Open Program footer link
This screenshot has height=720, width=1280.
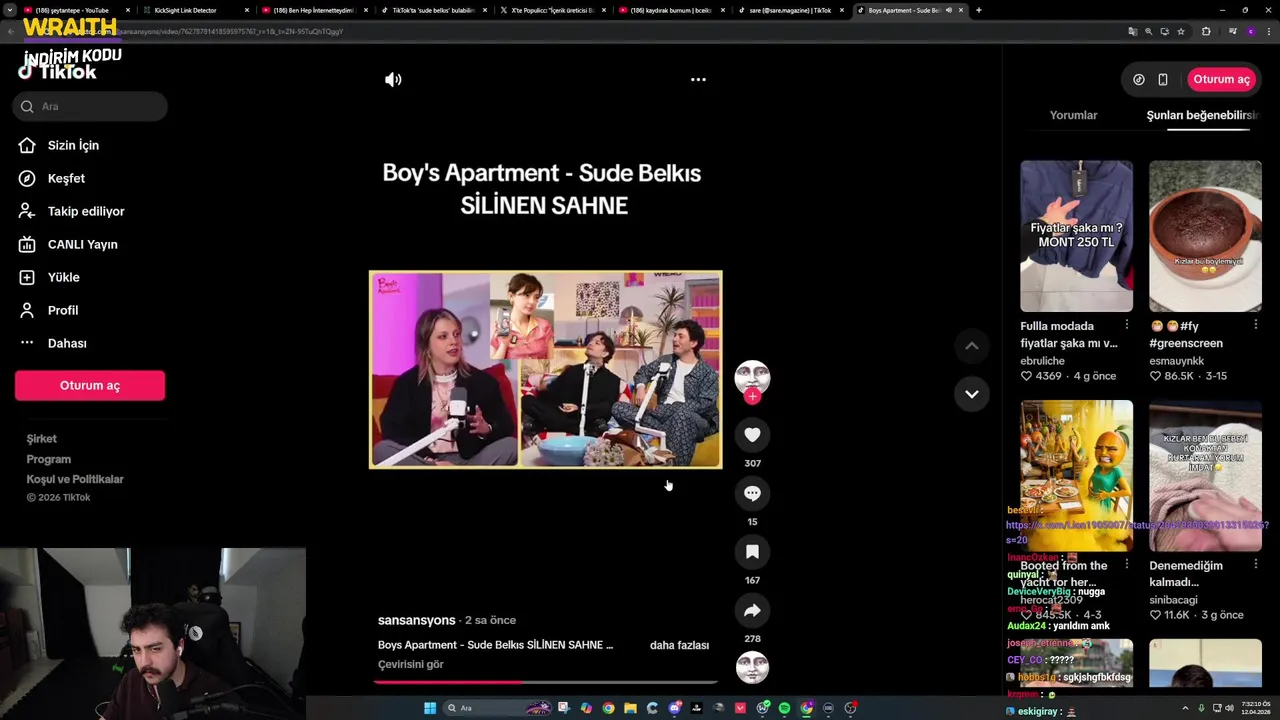[x=48, y=459]
